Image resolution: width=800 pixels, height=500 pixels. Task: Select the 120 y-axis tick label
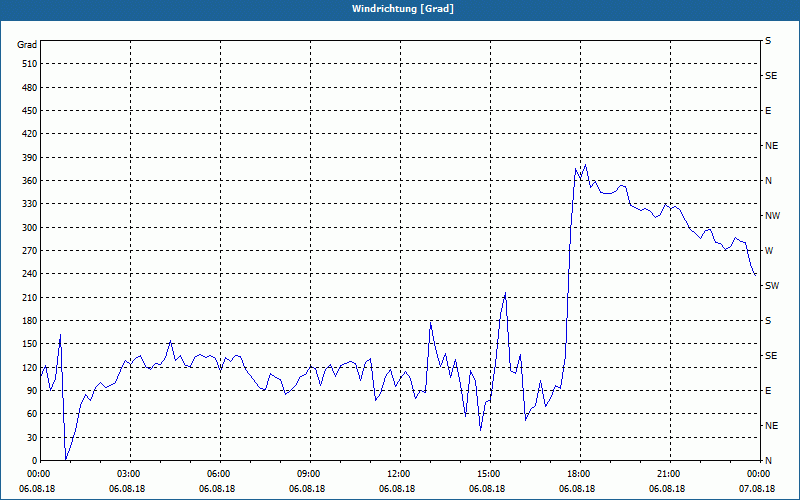tap(30, 367)
